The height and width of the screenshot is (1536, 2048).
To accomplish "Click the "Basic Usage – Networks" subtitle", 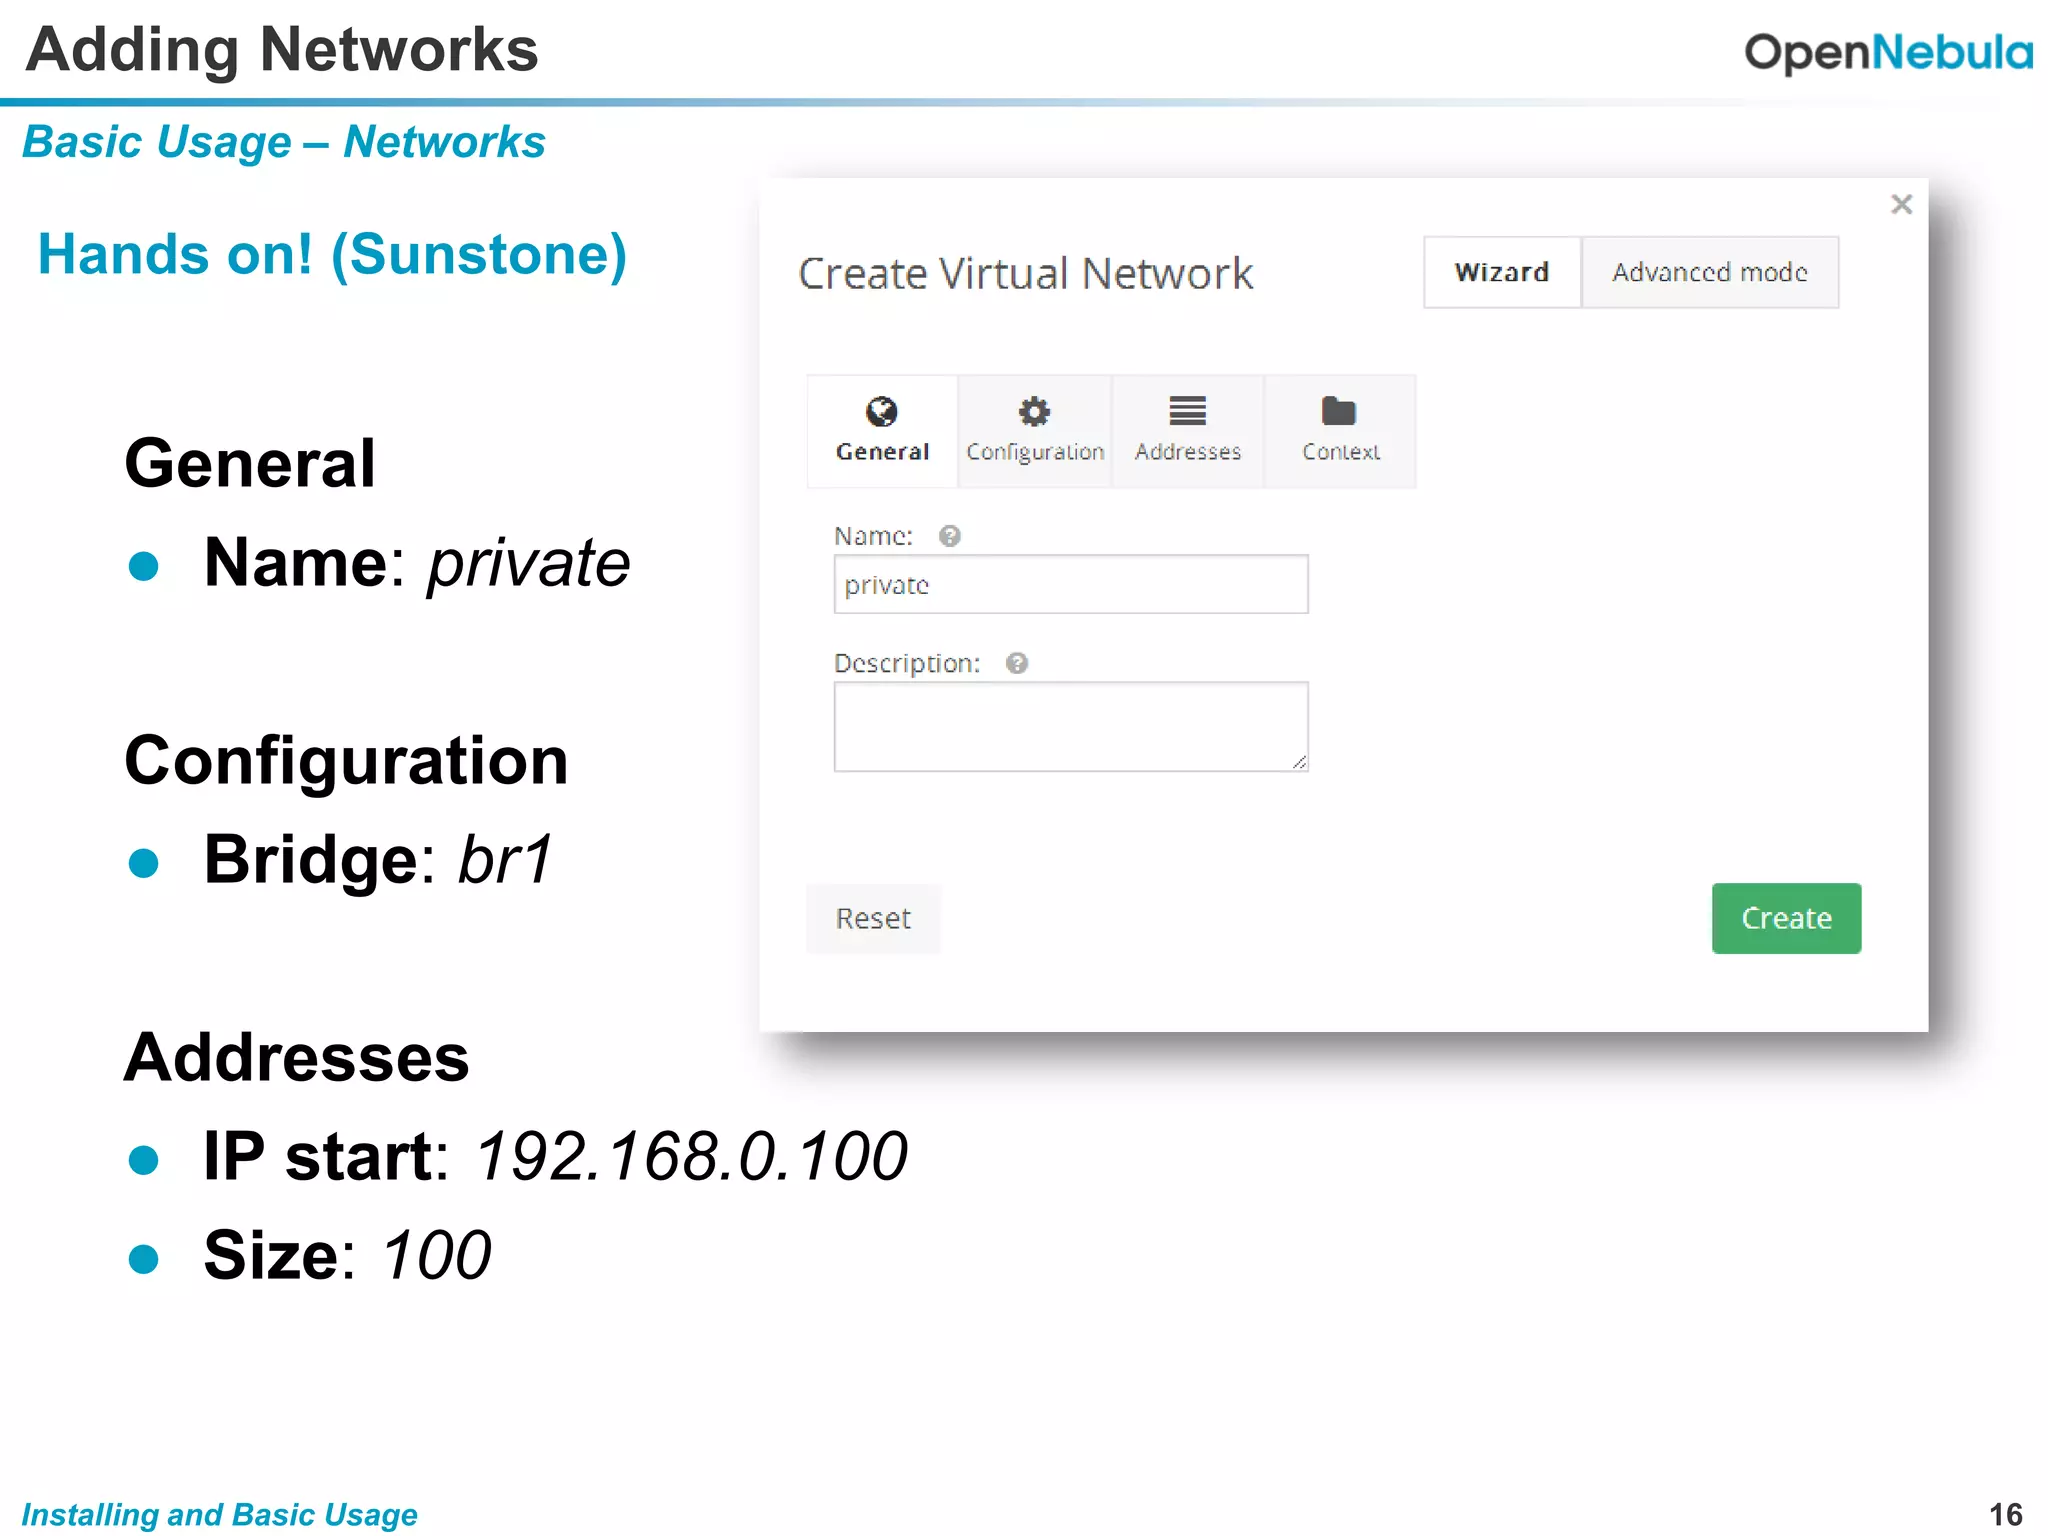I will tap(284, 142).
